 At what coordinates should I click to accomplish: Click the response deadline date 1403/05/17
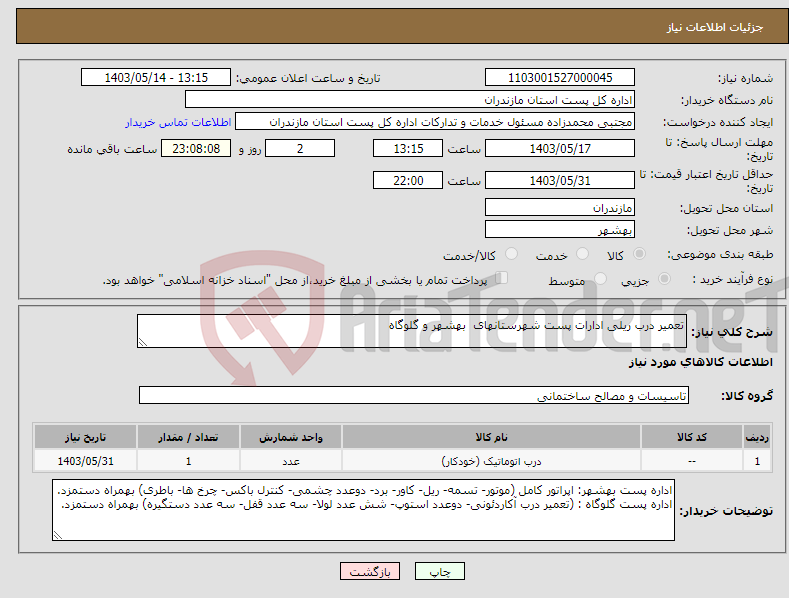tap(560, 148)
